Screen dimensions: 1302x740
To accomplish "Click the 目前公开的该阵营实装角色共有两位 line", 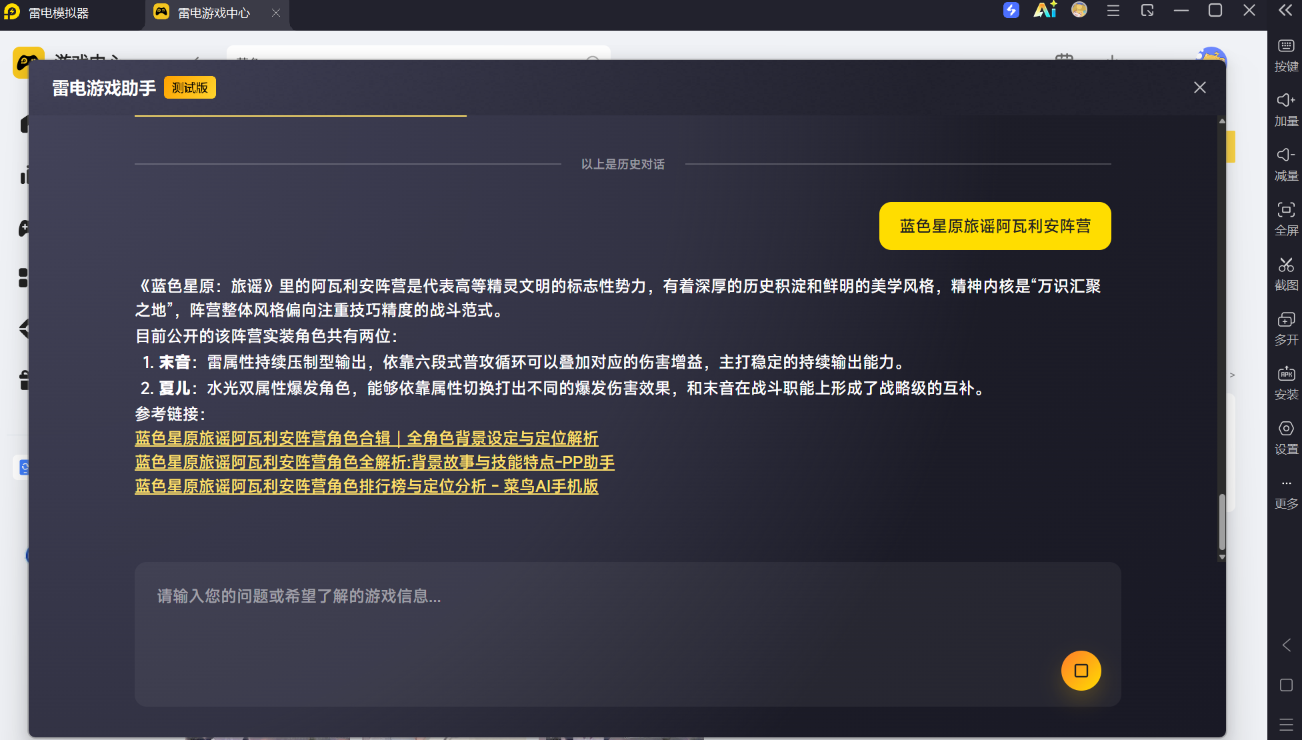I will click(x=266, y=336).
